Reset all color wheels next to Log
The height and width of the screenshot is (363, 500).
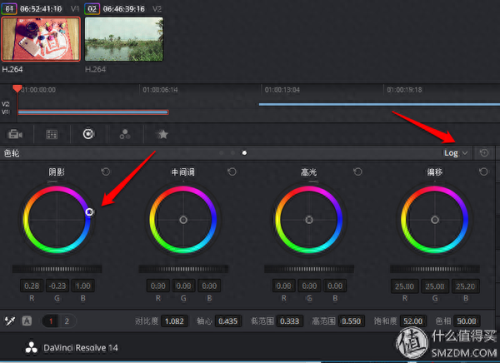(484, 153)
